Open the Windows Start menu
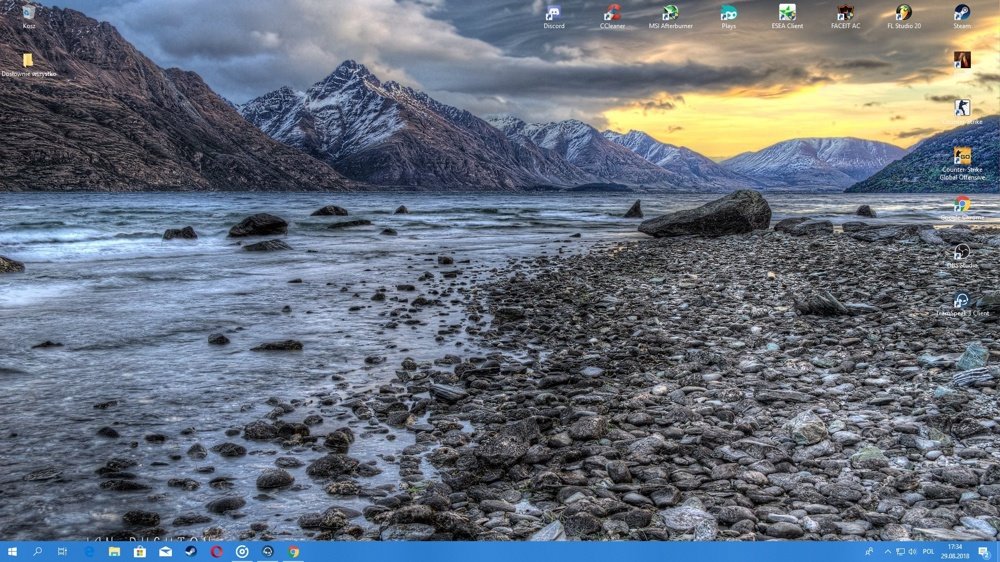Image resolution: width=1000 pixels, height=562 pixels. point(12,552)
